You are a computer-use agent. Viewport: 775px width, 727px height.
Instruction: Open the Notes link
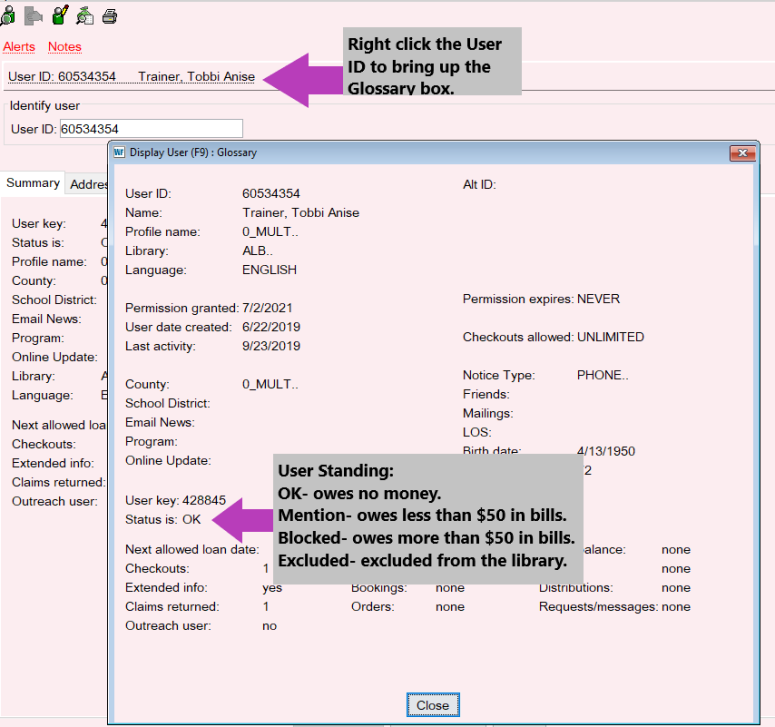(65, 47)
